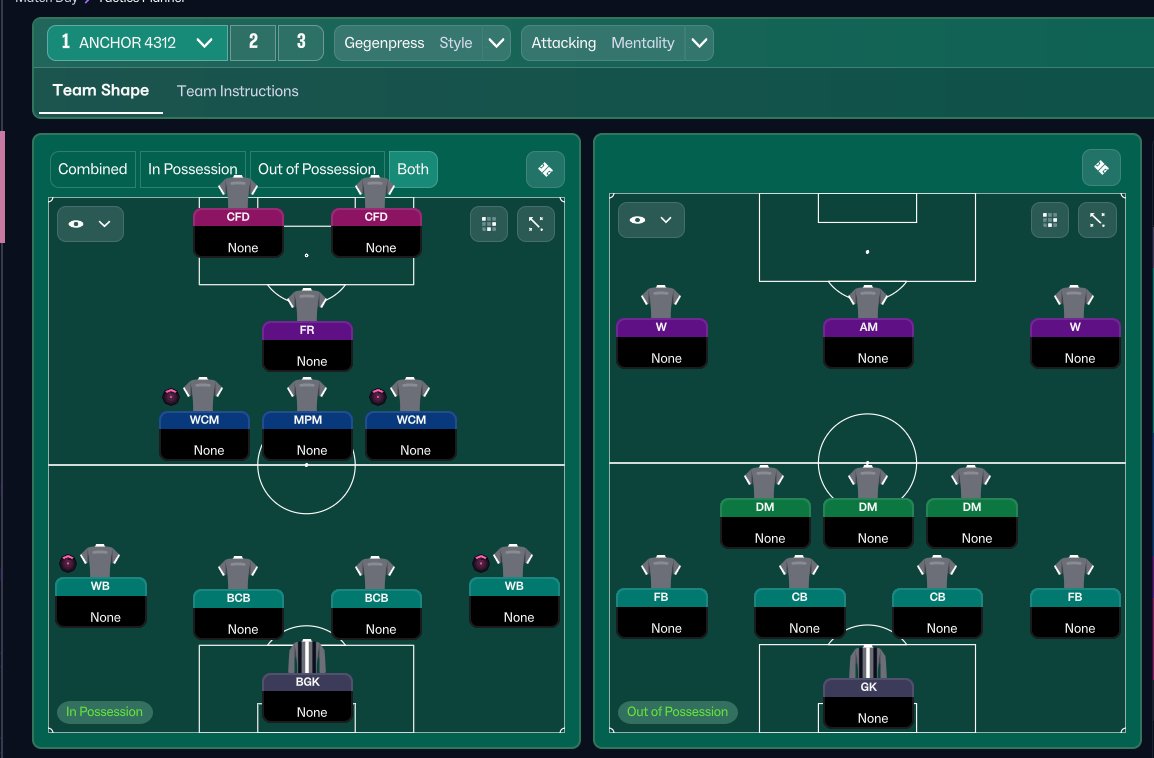Select the In Possession view option
The width and height of the screenshot is (1154, 758).
click(193, 169)
